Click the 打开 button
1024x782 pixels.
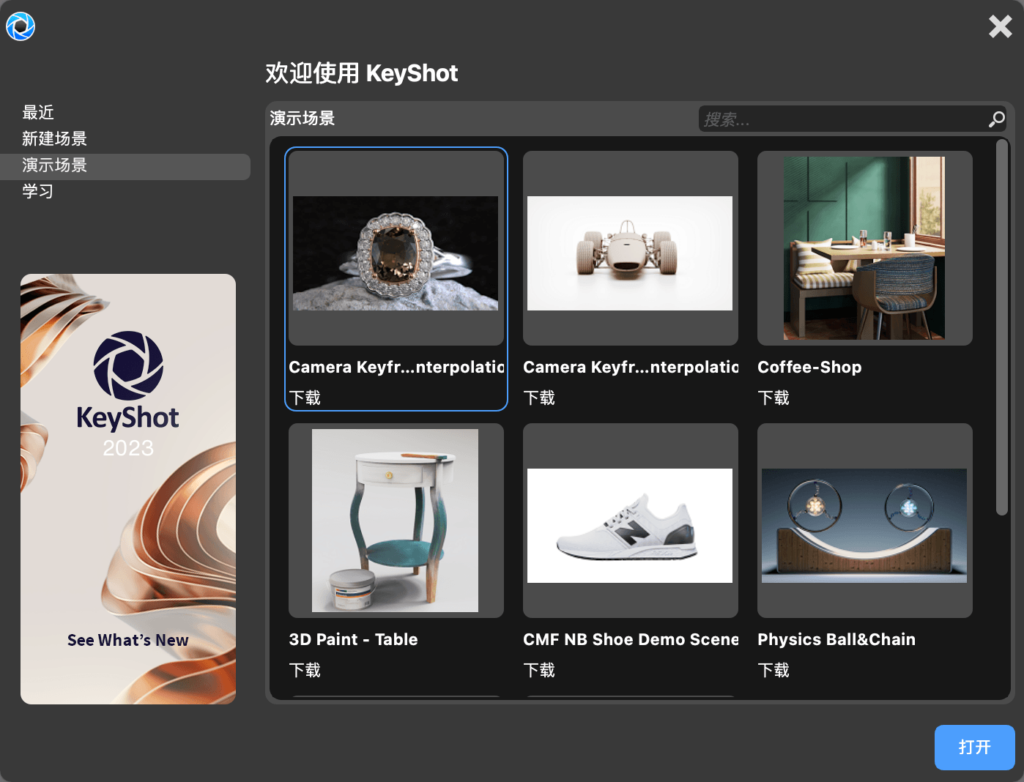[974, 747]
